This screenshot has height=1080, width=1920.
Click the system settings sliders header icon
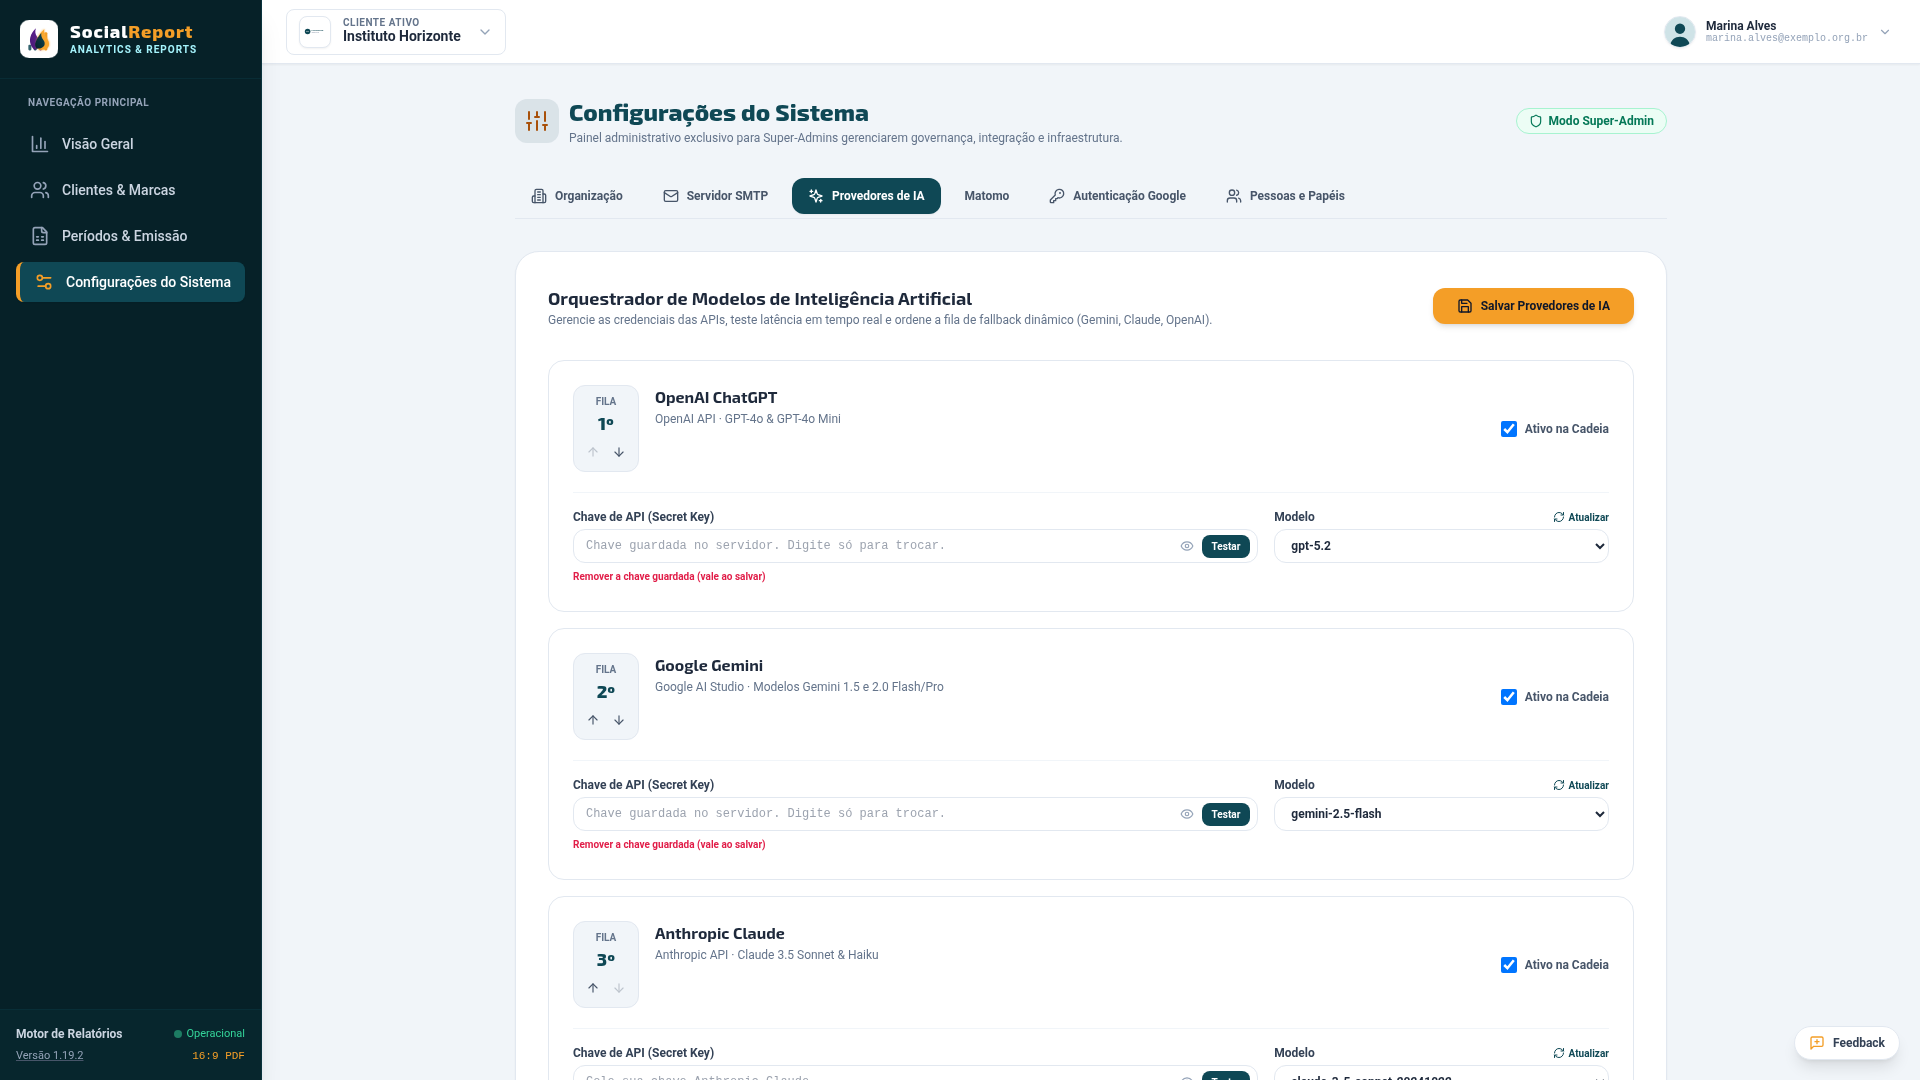coord(537,121)
